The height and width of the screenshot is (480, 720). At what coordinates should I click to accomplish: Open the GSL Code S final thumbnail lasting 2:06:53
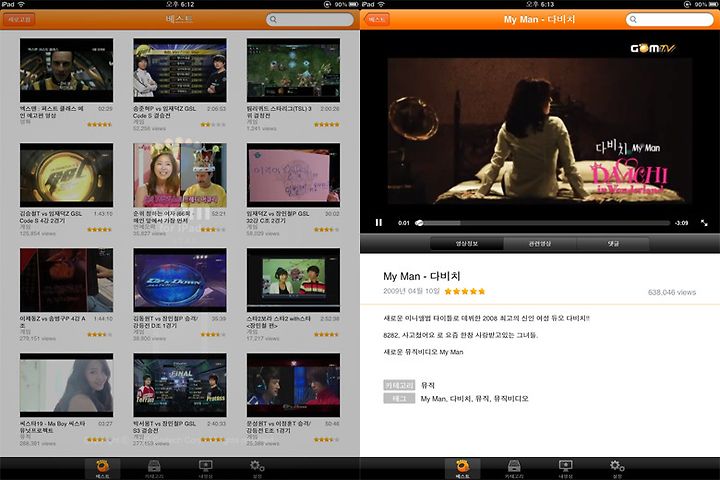[180, 70]
